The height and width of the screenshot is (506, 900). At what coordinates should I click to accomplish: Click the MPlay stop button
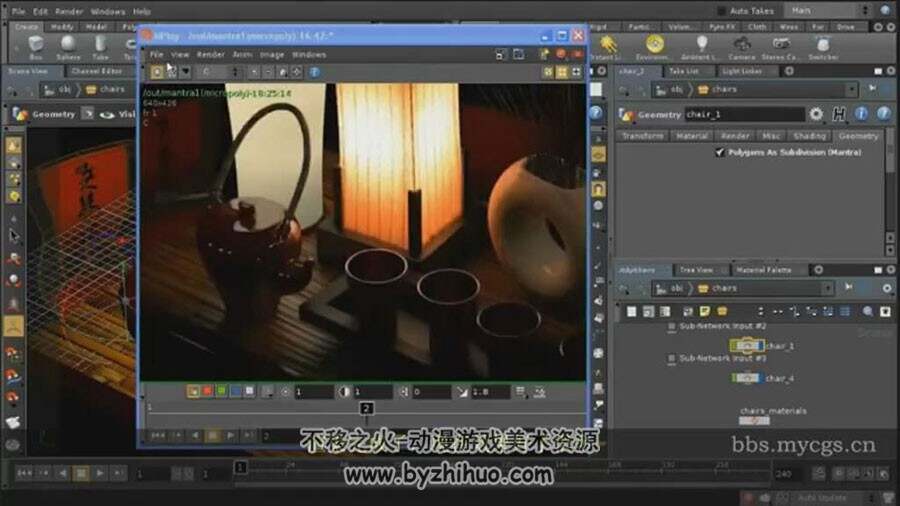[x=213, y=436]
